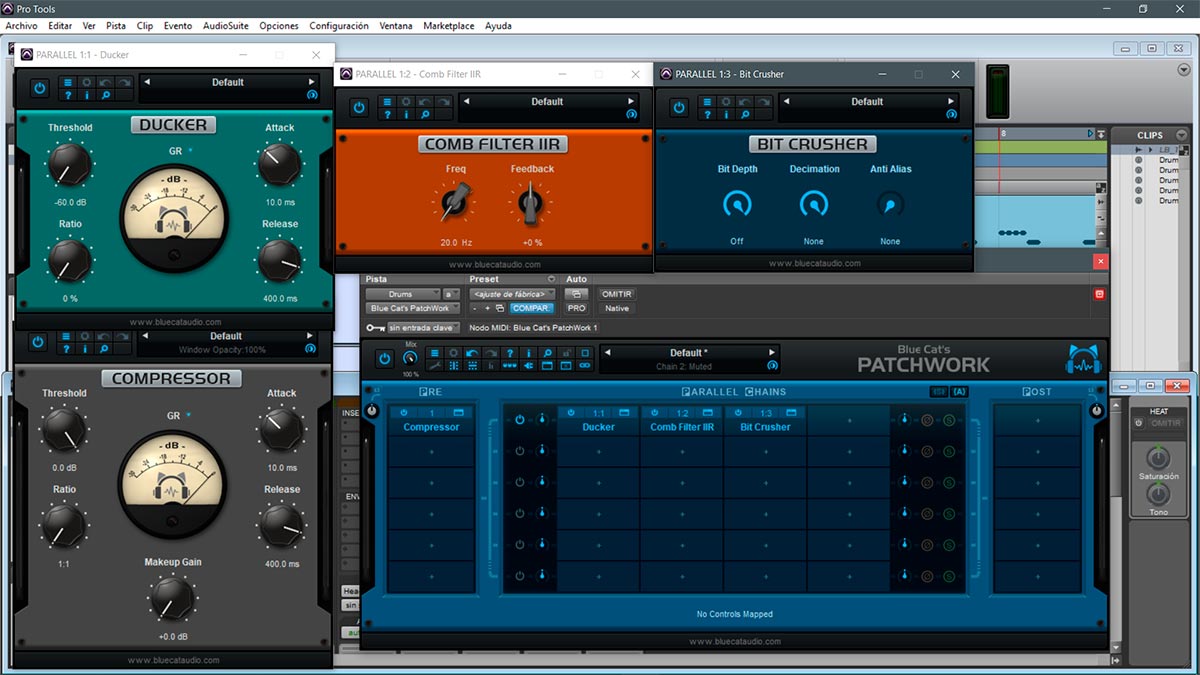The width and height of the screenshot is (1200, 675).
Task: Open sin entrada clave key input dropdown
Action: coord(423,327)
